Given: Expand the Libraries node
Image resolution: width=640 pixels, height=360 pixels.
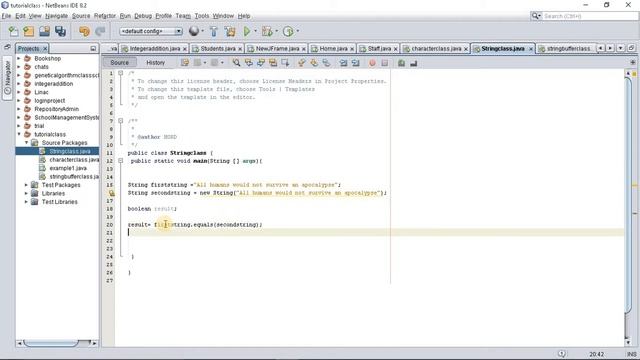Looking at the screenshot, I should click(27, 193).
